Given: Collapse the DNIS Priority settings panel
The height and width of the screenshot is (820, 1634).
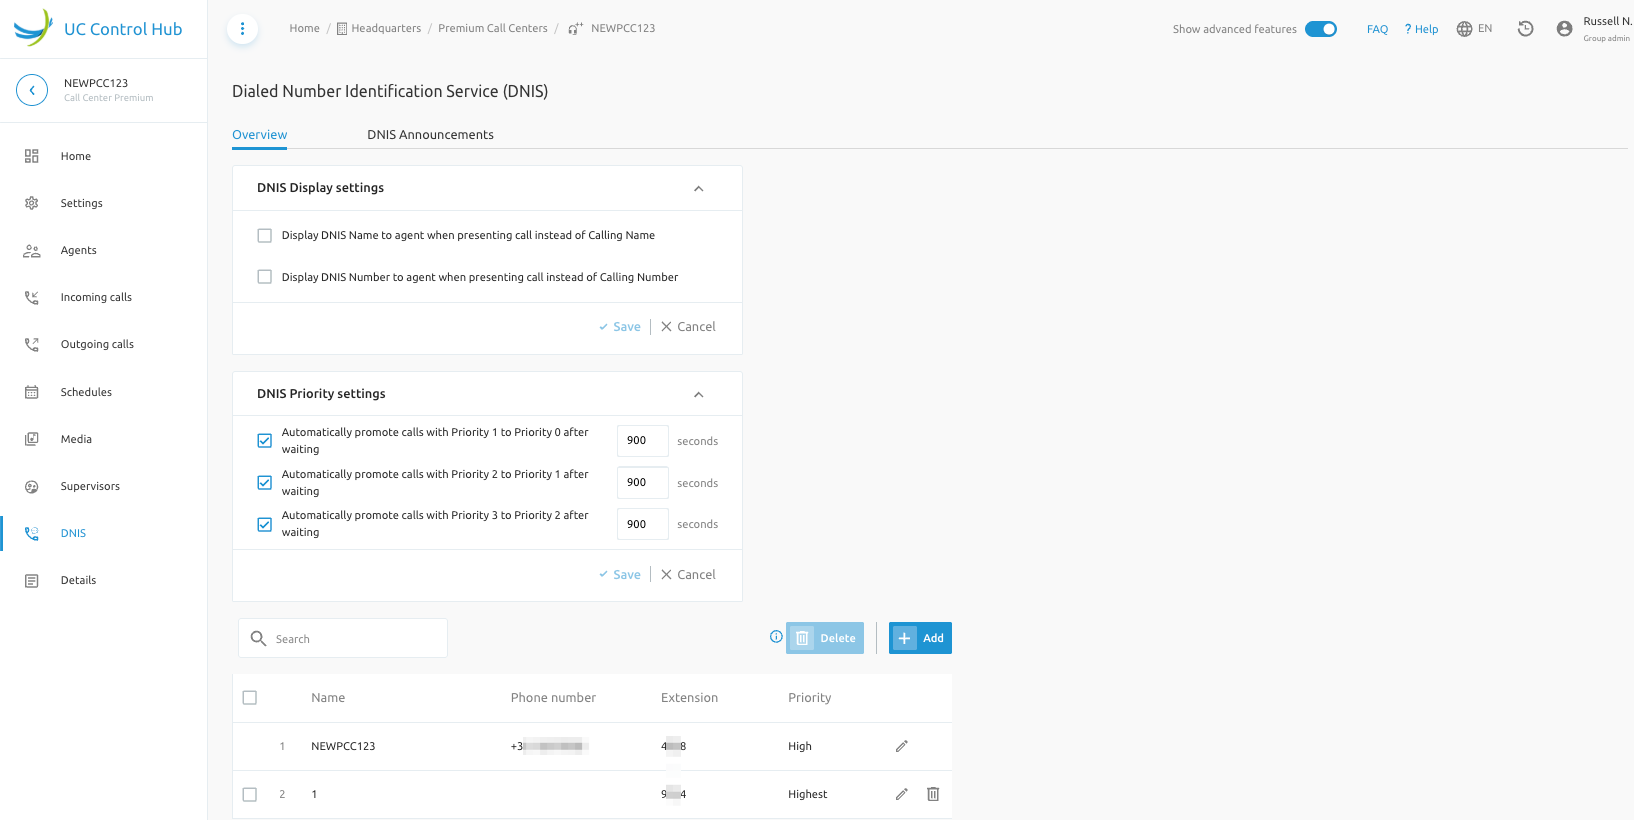Looking at the screenshot, I should tap(698, 395).
